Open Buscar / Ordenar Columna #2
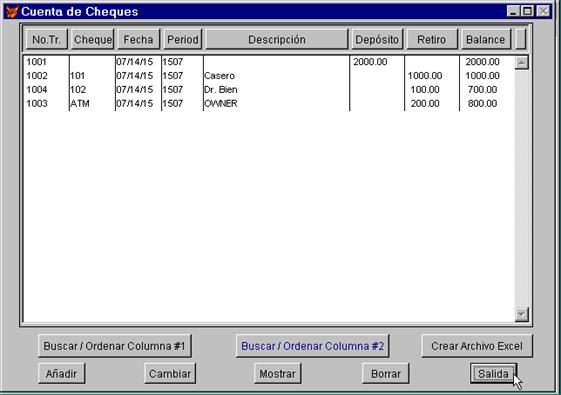The image size is (561, 395). 312,346
